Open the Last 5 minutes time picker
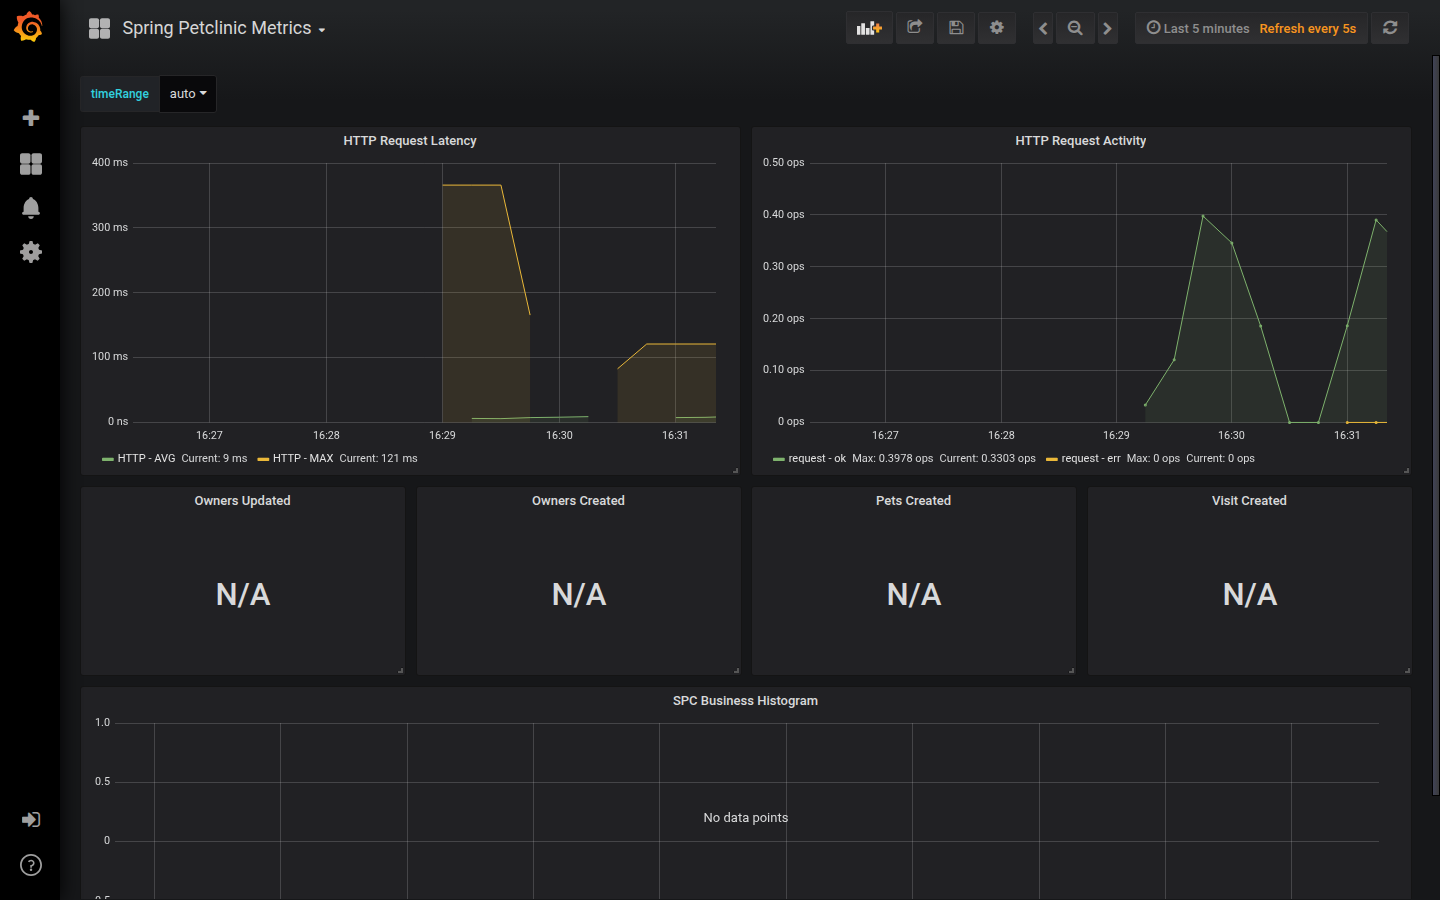 [1197, 28]
